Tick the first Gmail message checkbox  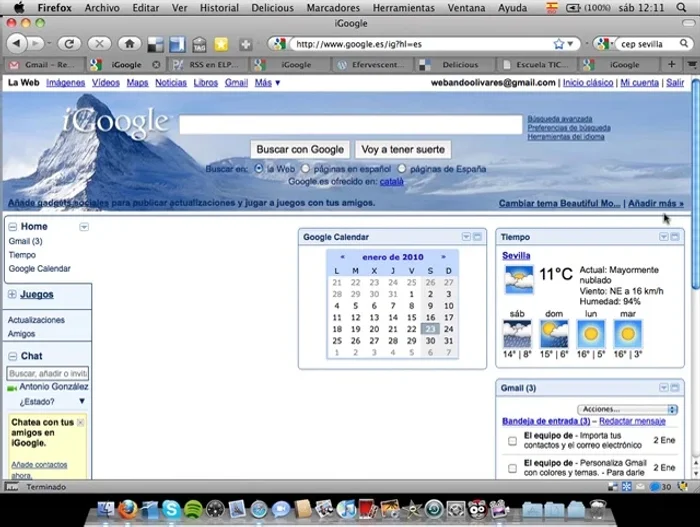[512, 440]
